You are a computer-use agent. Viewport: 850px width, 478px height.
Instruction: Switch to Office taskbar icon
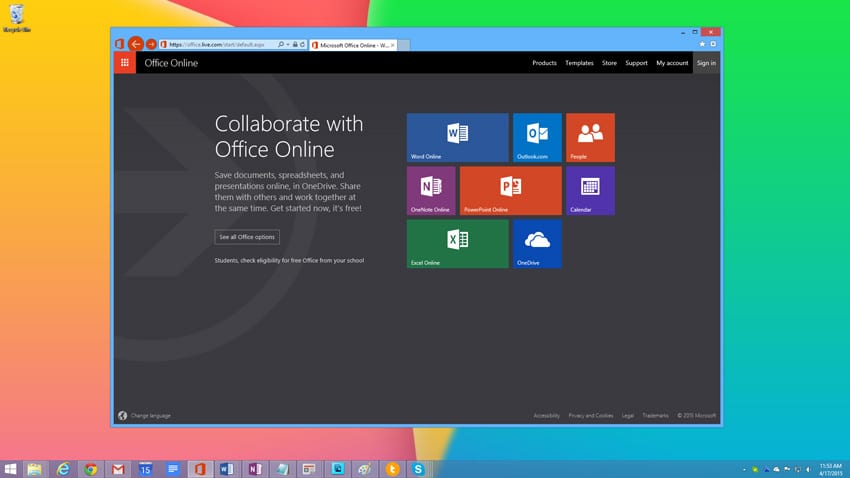click(200, 469)
